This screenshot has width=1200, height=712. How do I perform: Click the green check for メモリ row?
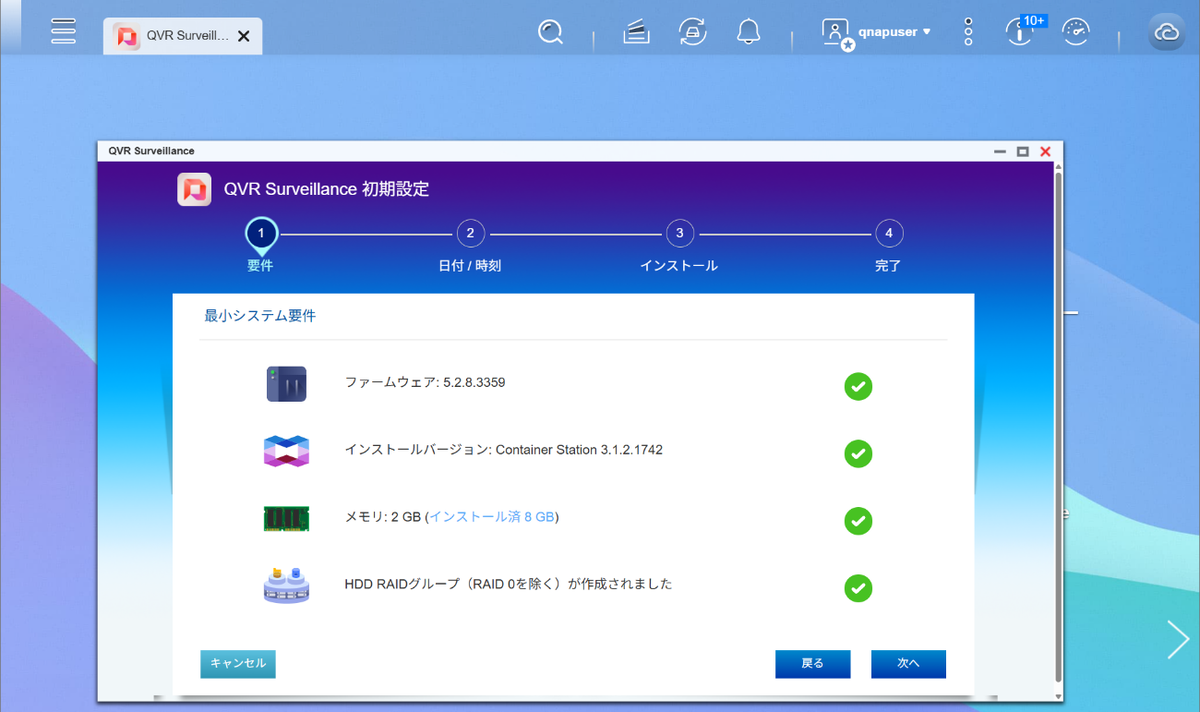(x=858, y=521)
